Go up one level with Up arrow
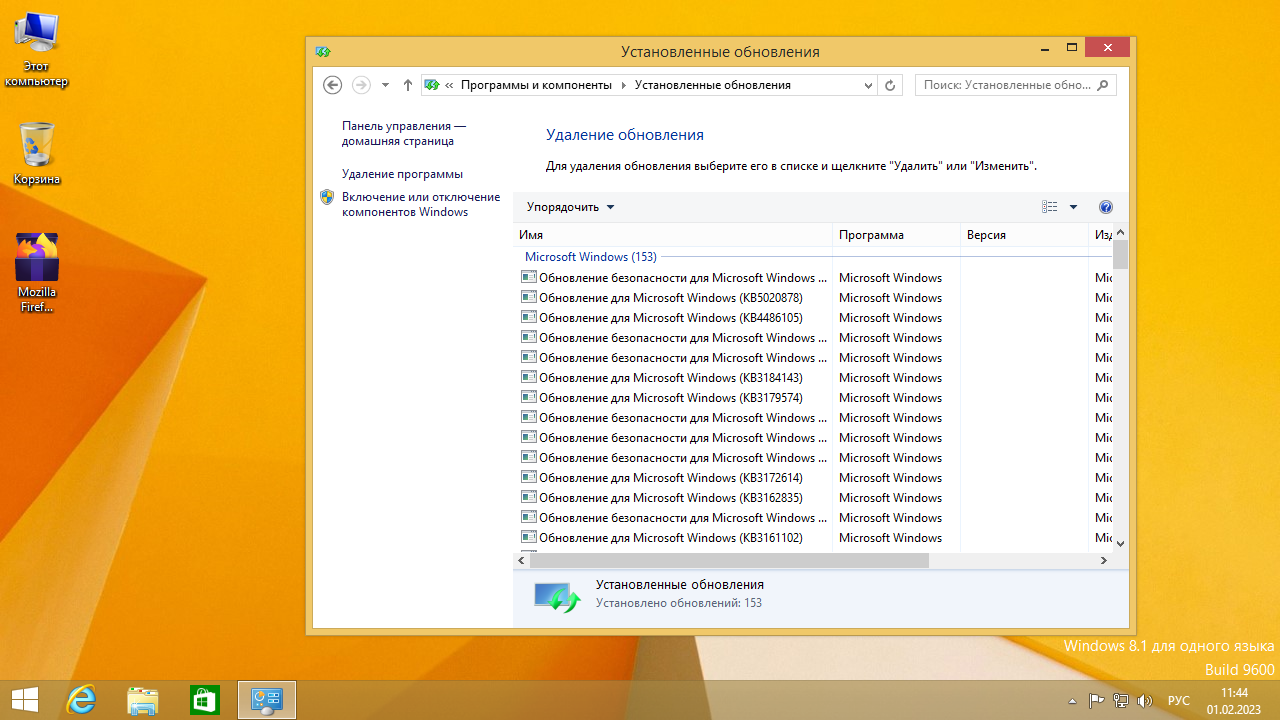Viewport: 1280px width, 720px height. [408, 85]
